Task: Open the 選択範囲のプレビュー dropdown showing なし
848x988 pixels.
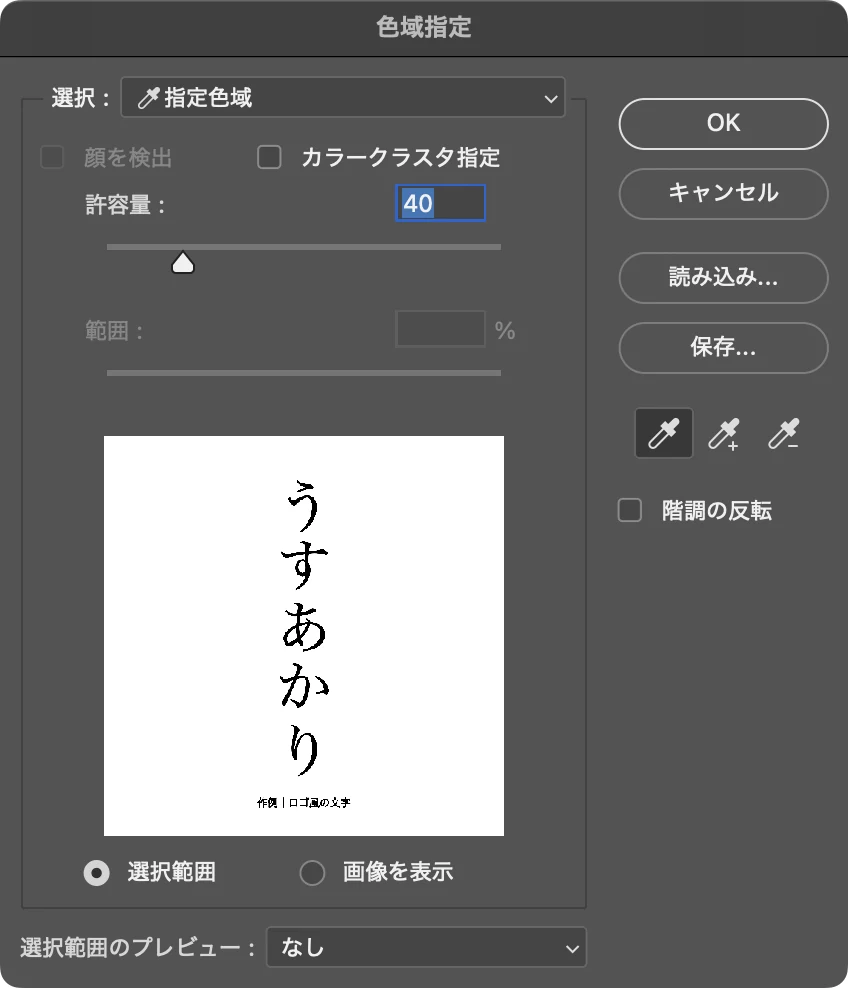Action: coord(427,947)
